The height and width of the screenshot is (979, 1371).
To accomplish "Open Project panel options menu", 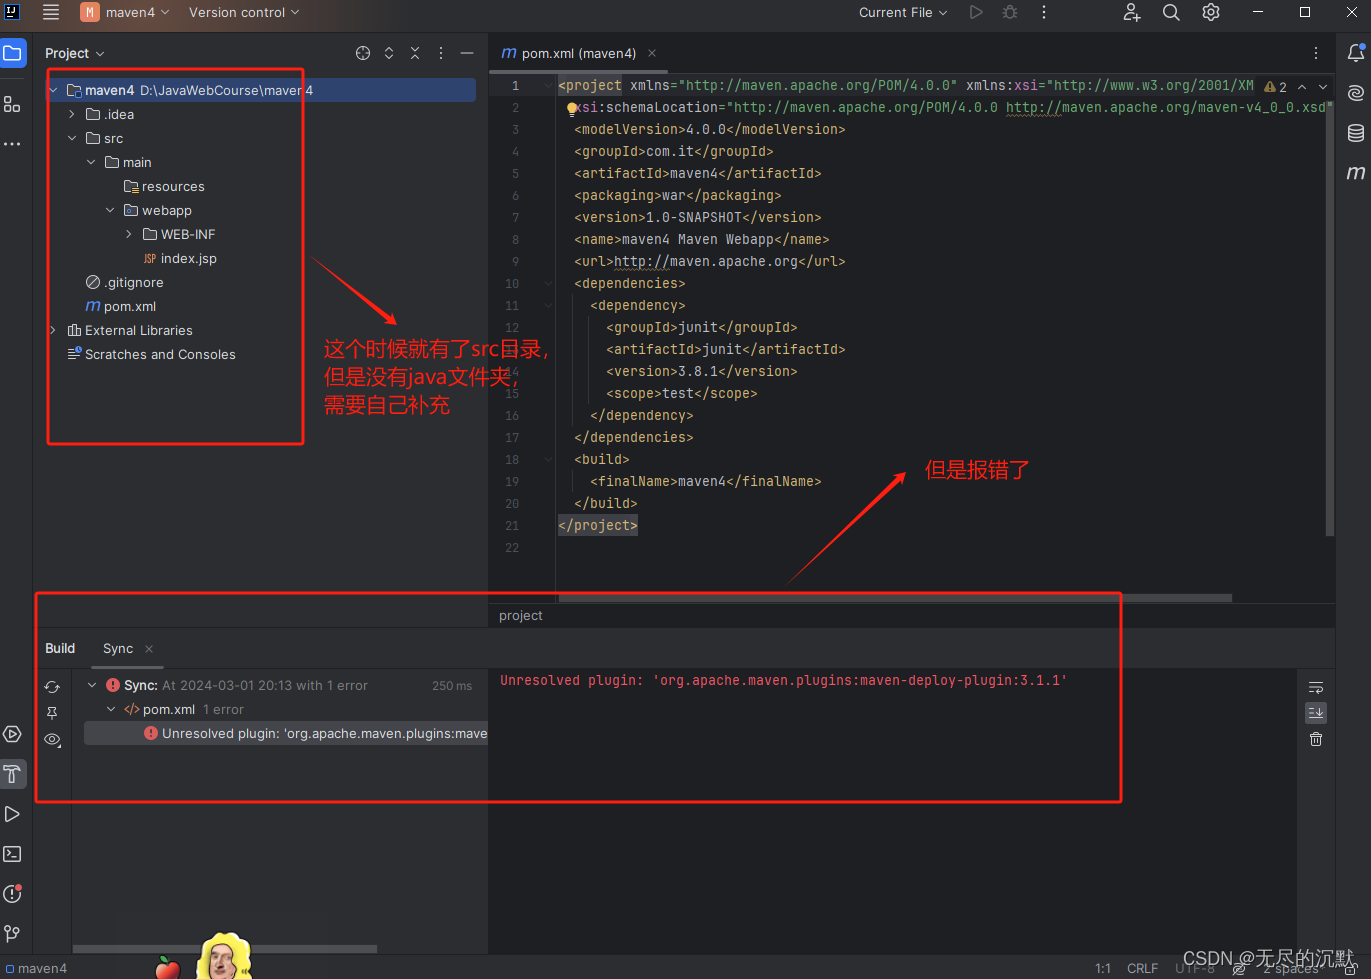I will click(441, 53).
